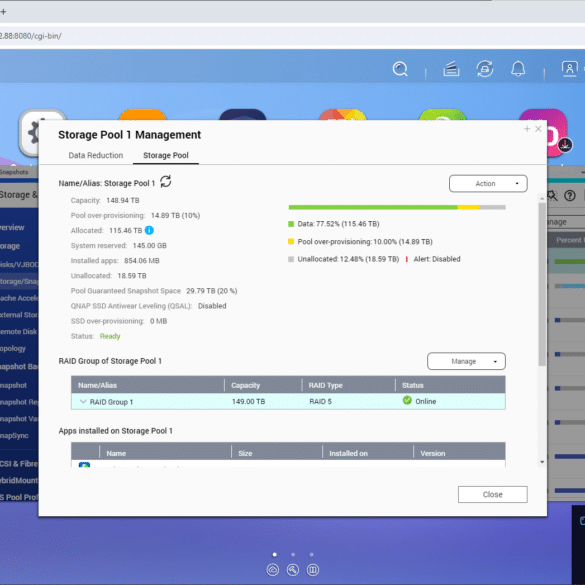Viewport: 585px width, 585px height.
Task: Sort by Installed on column header
Action: 368,453
